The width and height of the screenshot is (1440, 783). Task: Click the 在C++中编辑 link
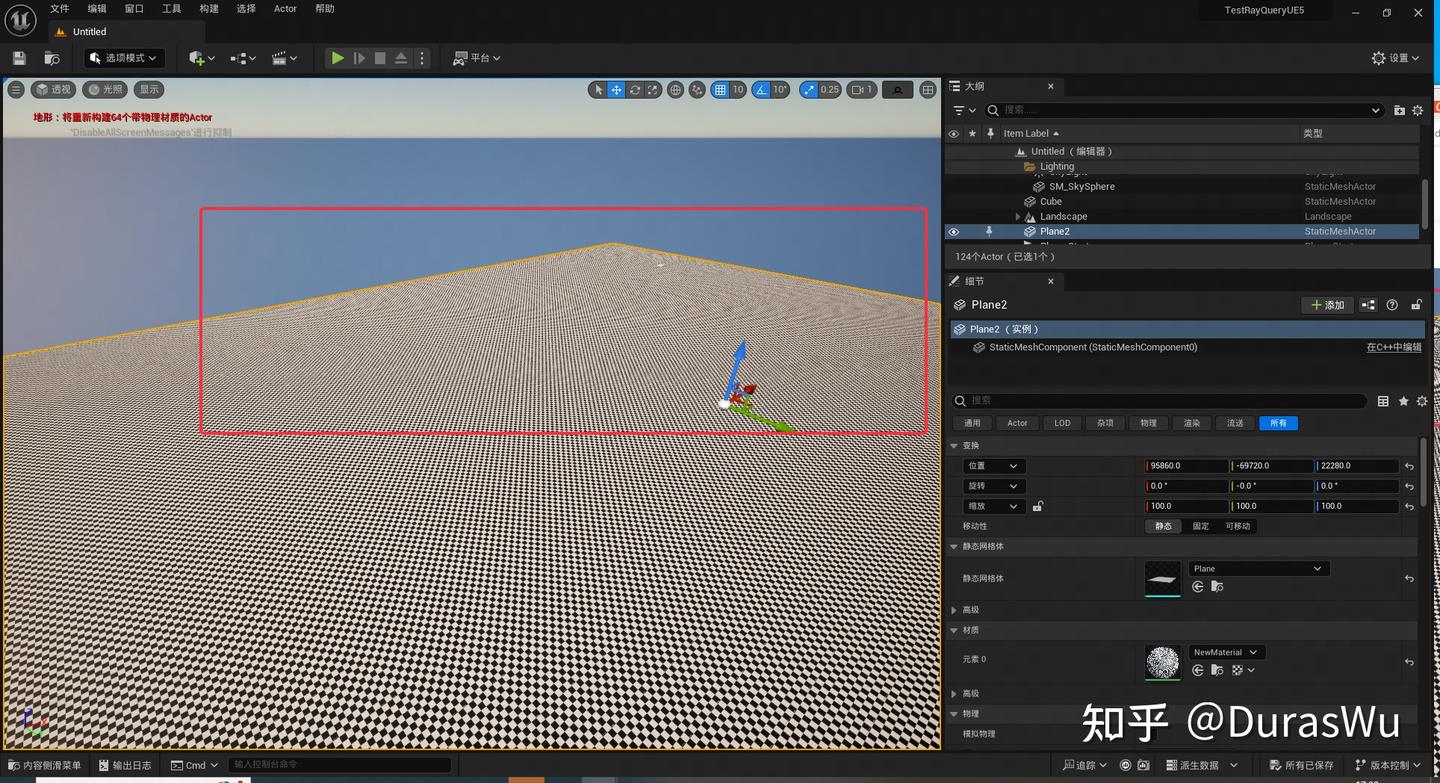[x=1393, y=348]
